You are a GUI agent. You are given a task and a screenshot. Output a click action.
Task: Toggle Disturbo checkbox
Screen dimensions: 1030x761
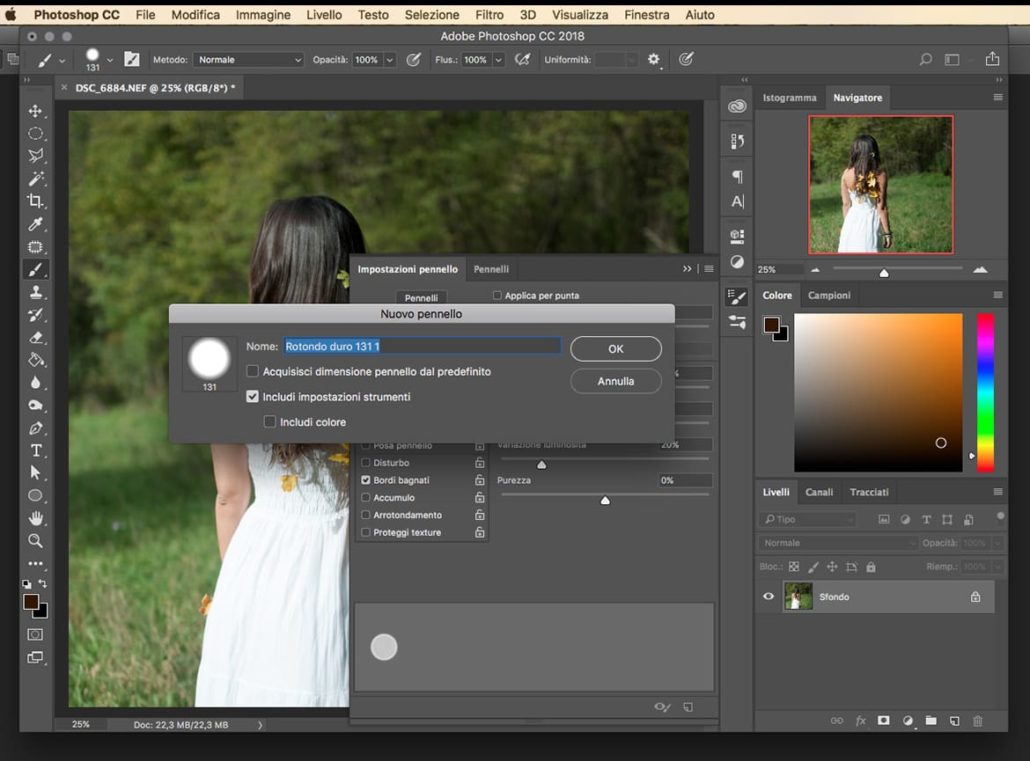point(366,463)
